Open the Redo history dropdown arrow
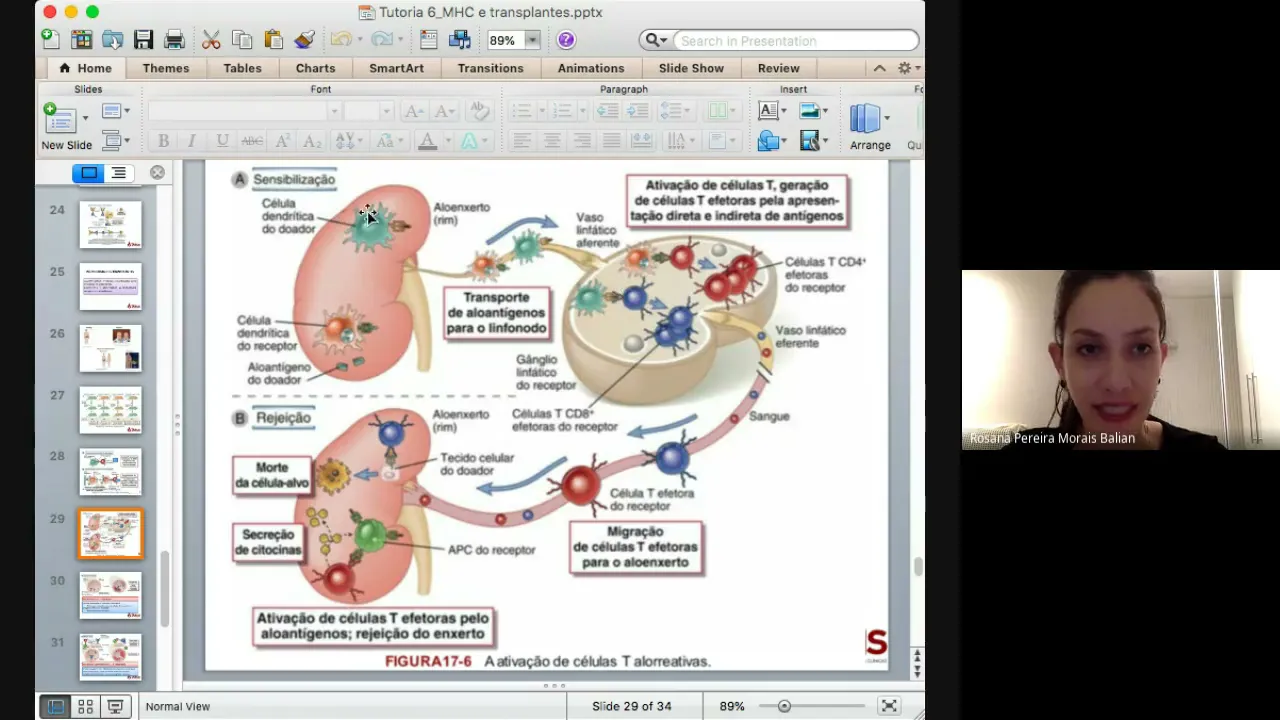1280x720 pixels. pos(399,40)
